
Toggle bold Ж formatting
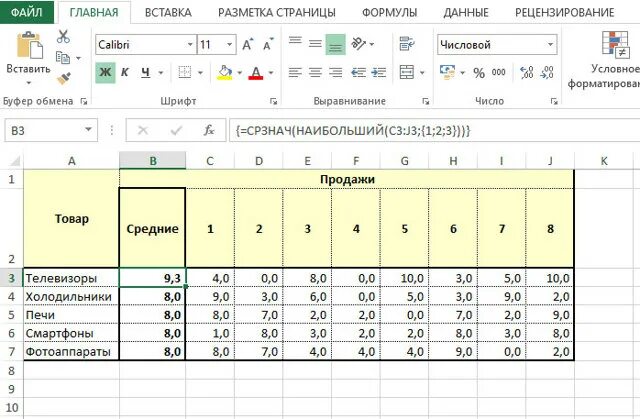pos(105,73)
